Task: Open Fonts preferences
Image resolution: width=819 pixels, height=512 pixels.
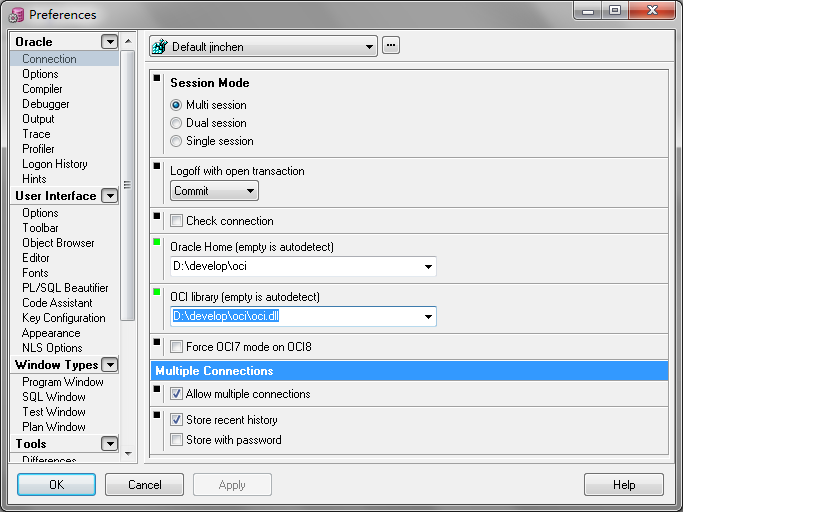Action: 36,273
